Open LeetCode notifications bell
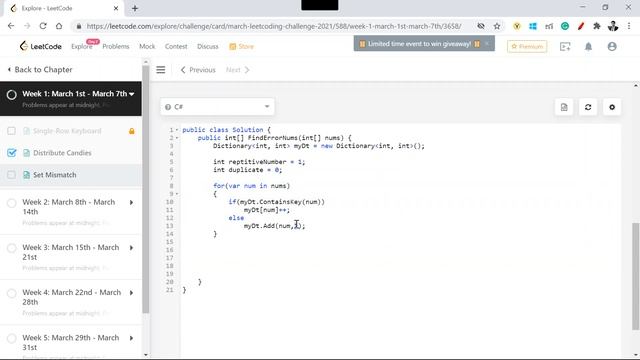Viewport: 640px width, 360px height. 588,47
